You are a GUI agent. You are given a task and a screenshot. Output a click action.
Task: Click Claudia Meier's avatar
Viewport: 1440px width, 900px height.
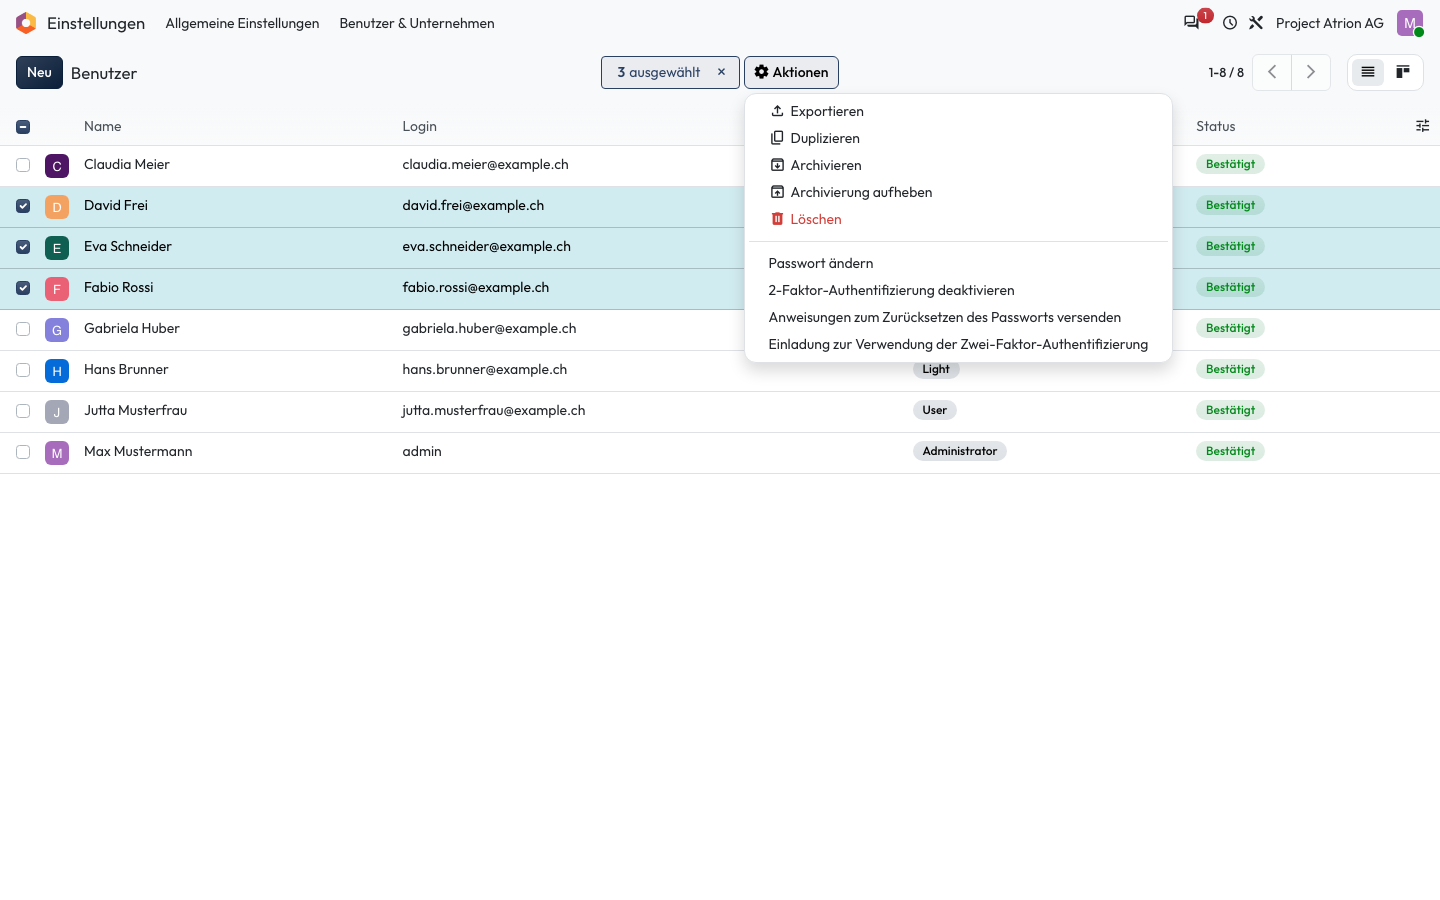click(57, 166)
